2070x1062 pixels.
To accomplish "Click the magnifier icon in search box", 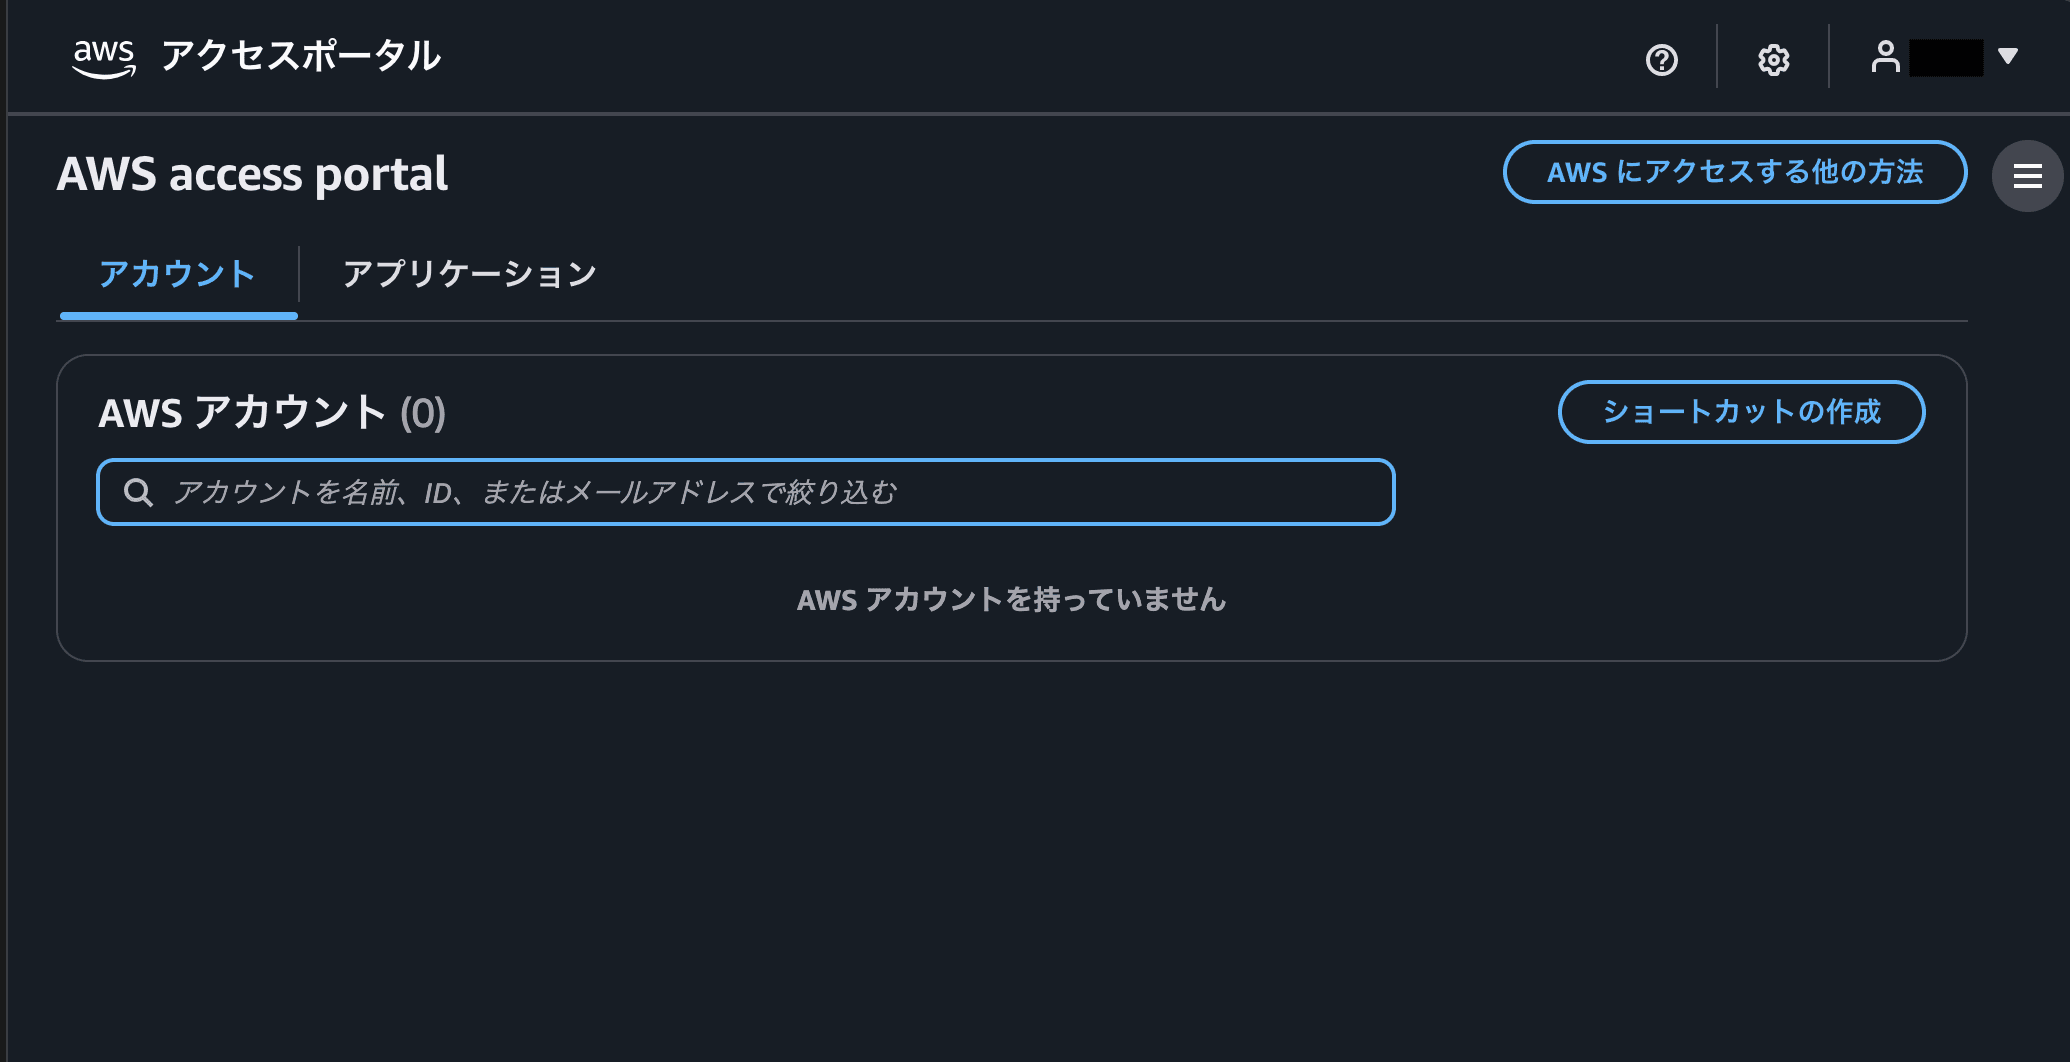I will pos(138,492).
